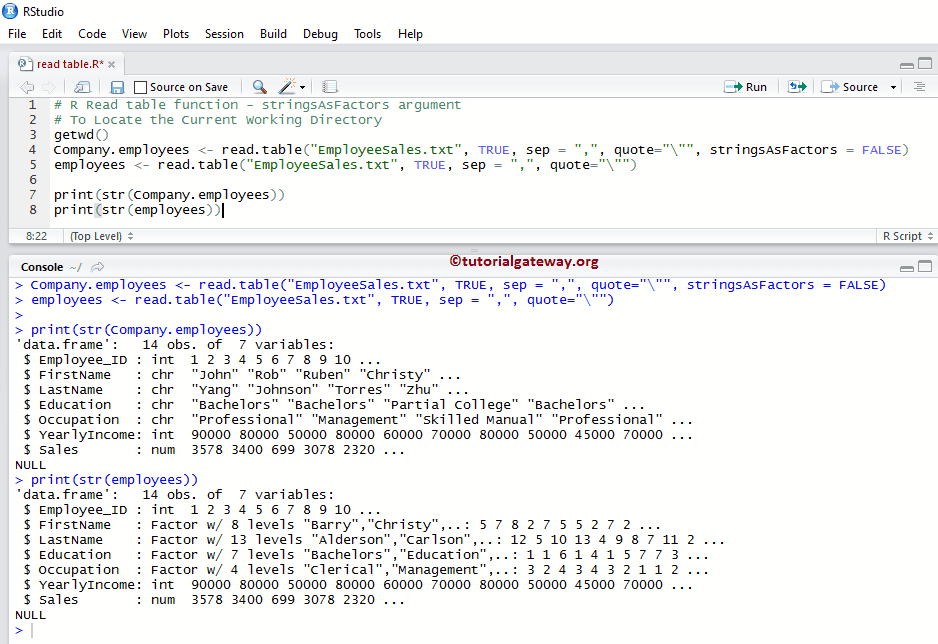Click the show in new window icon
The height and width of the screenshot is (644, 938).
(82, 87)
